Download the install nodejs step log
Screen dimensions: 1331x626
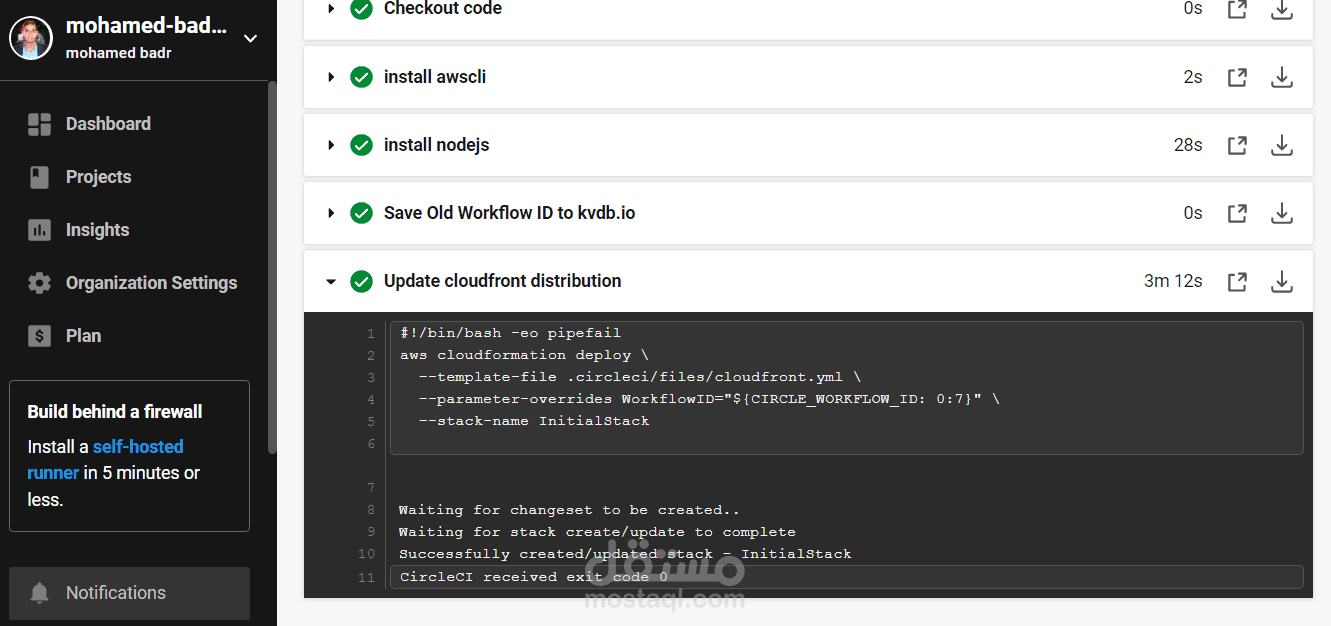1281,145
